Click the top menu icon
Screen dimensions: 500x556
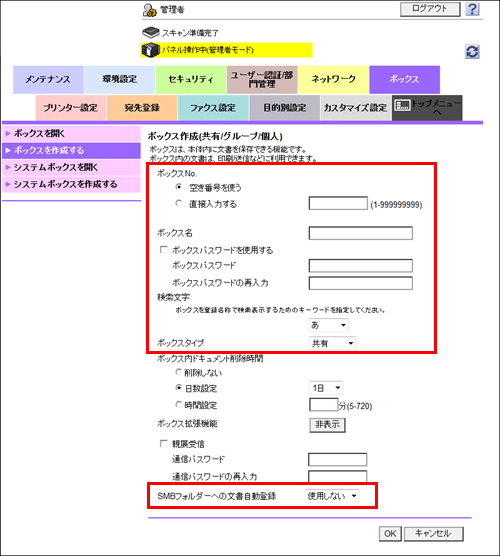coord(402,105)
